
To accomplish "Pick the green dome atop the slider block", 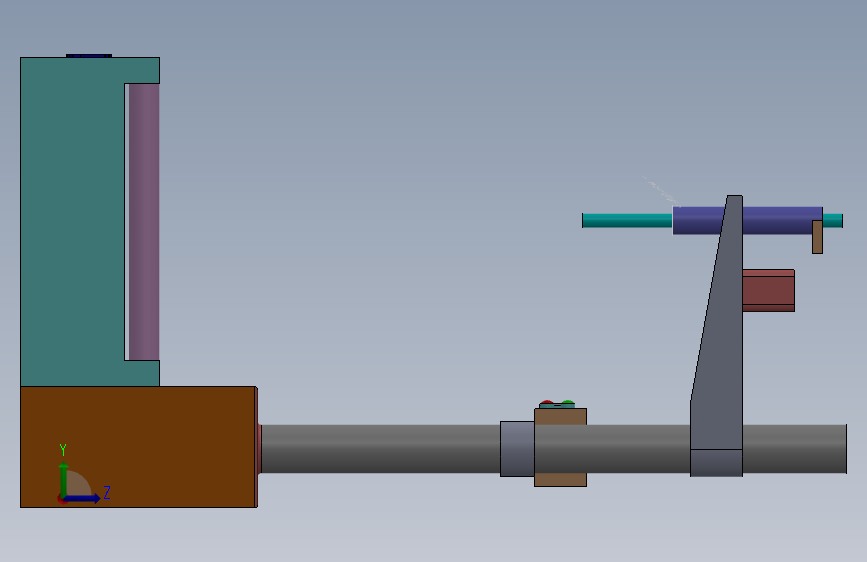I will 567,403.
